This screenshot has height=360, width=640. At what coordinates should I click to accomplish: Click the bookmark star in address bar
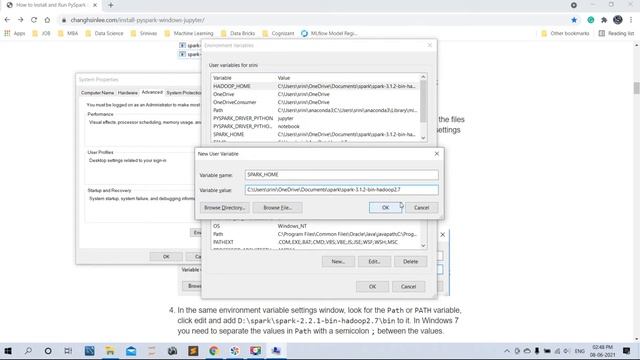click(574, 20)
